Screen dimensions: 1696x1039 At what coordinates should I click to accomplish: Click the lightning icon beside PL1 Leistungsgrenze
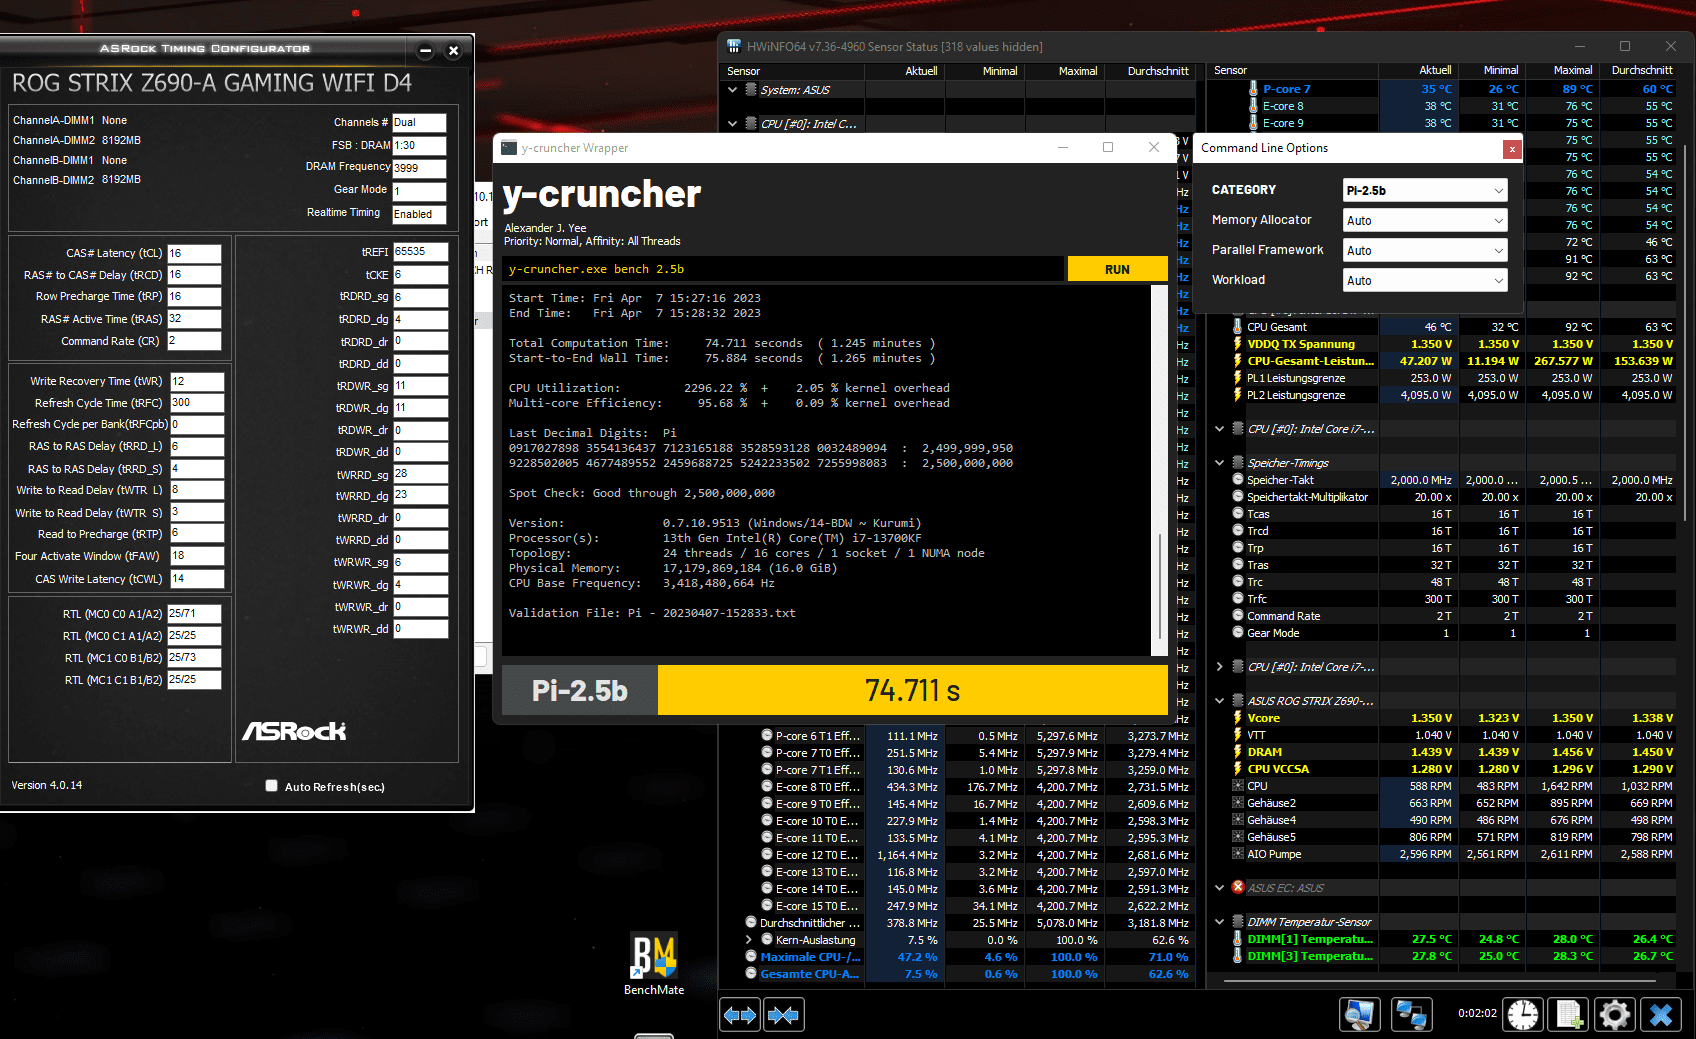tap(1238, 378)
